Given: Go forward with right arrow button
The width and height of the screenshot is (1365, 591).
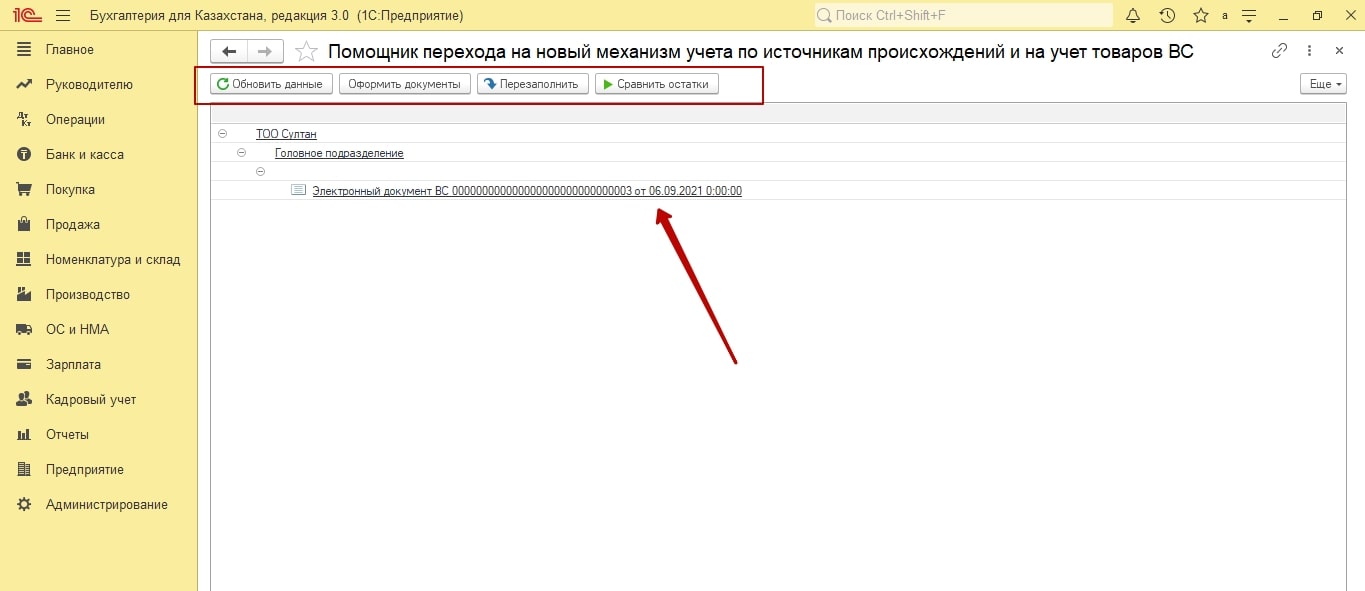Looking at the screenshot, I should tap(265, 51).
